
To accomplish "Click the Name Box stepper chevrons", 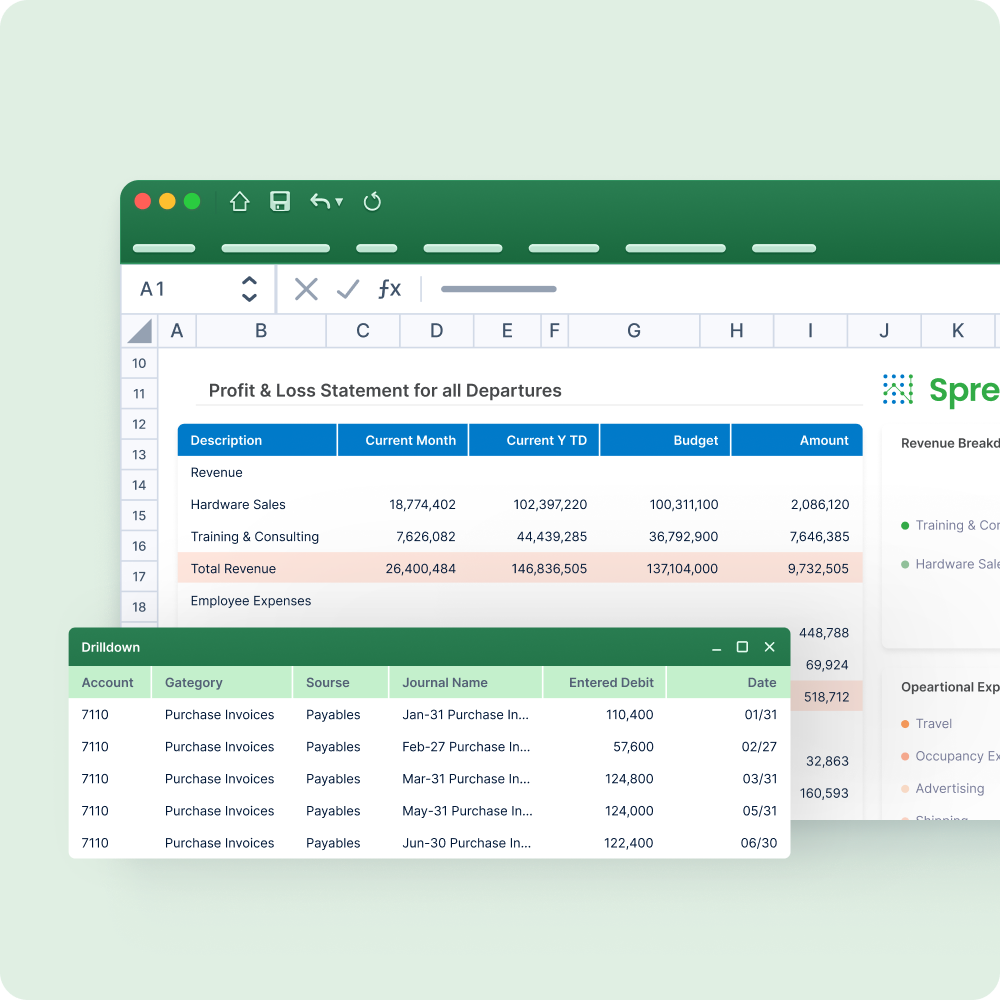I will (x=250, y=289).
